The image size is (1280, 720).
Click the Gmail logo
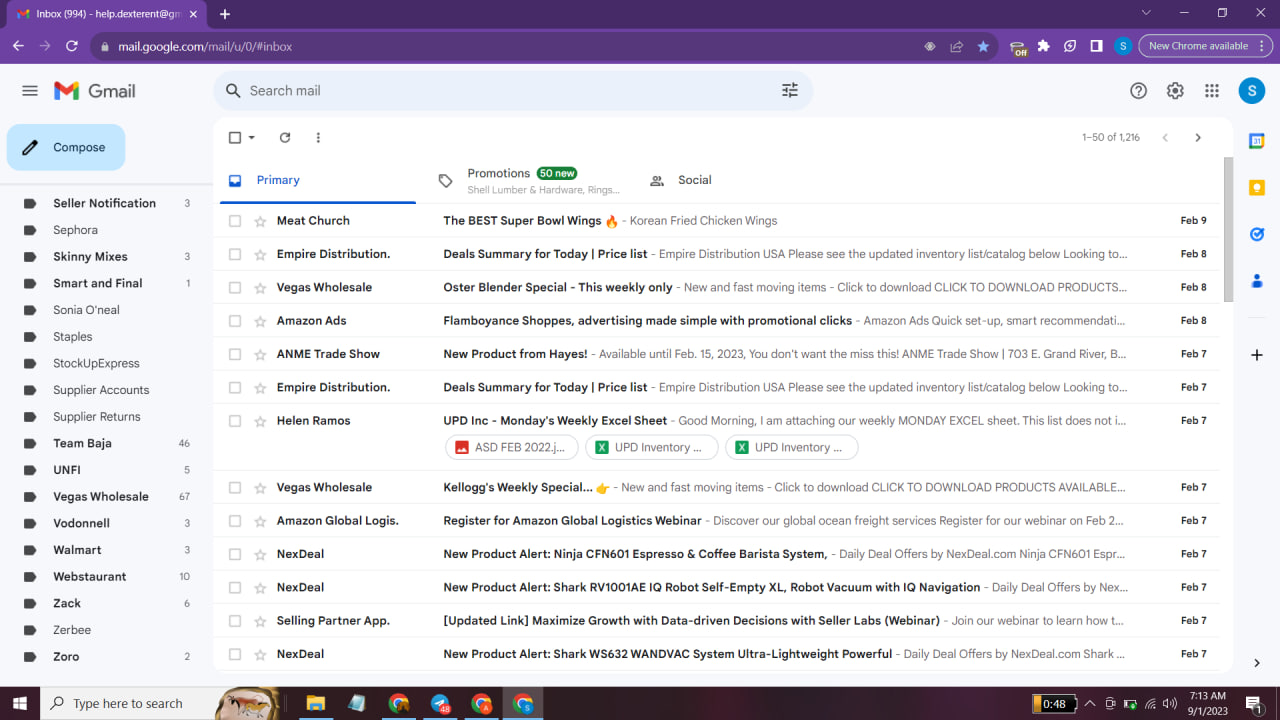point(95,91)
